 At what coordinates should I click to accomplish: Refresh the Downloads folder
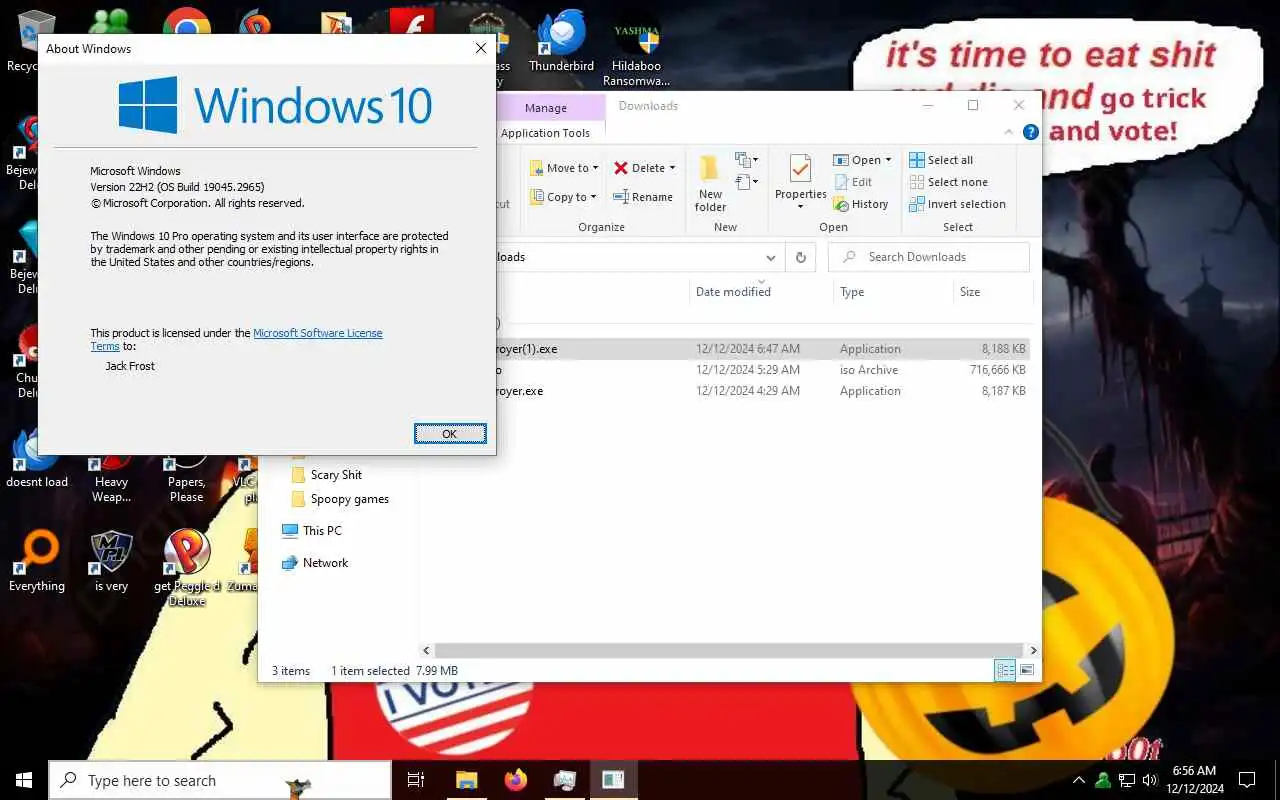800,257
